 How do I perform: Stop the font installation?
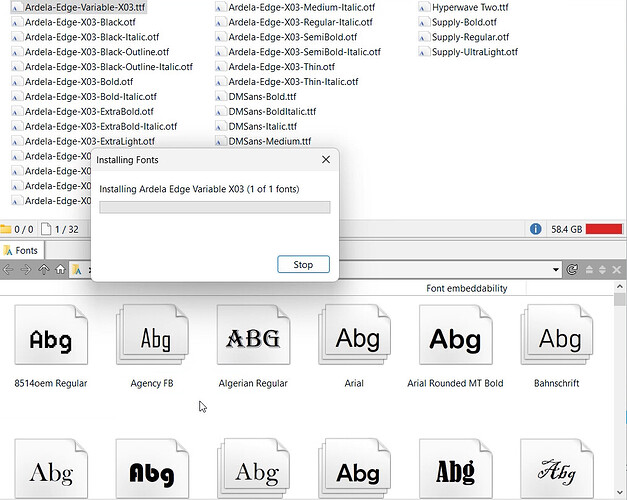click(x=304, y=264)
